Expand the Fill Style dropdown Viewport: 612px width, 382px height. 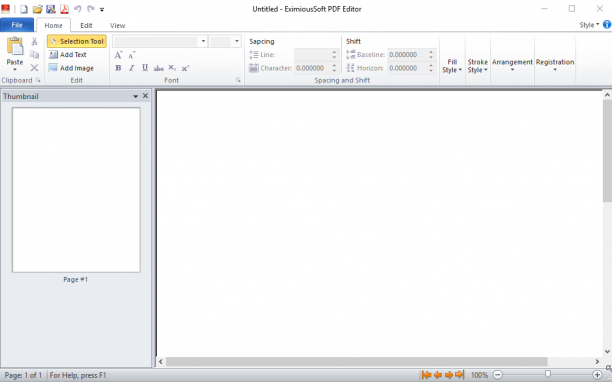tap(452, 66)
